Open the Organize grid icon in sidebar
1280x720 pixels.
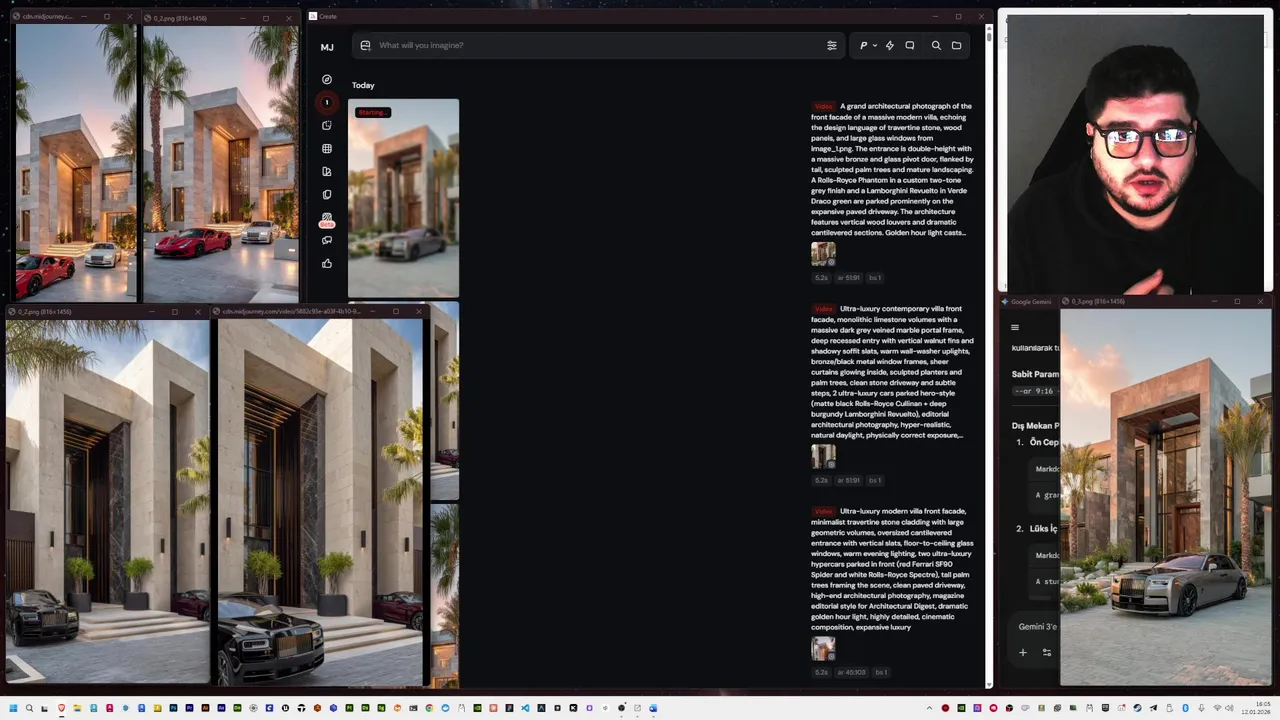(x=327, y=148)
